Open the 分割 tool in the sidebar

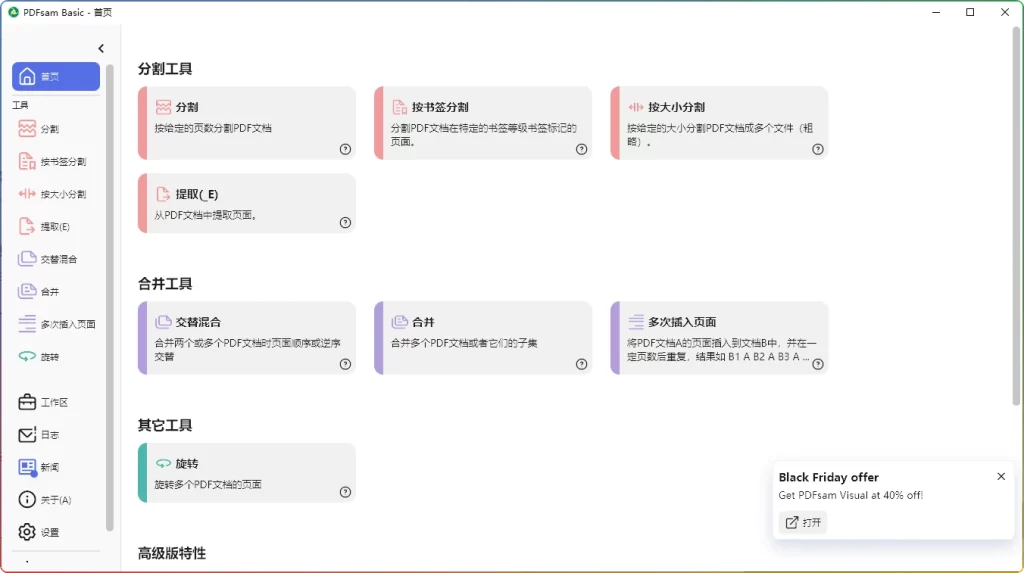[56, 129]
